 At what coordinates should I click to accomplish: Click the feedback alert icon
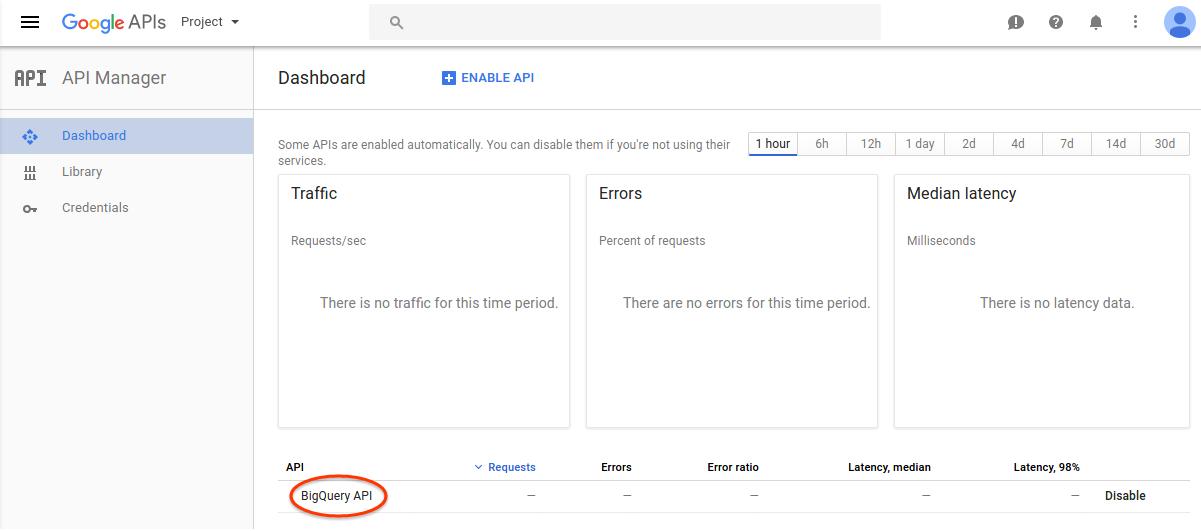click(1016, 22)
